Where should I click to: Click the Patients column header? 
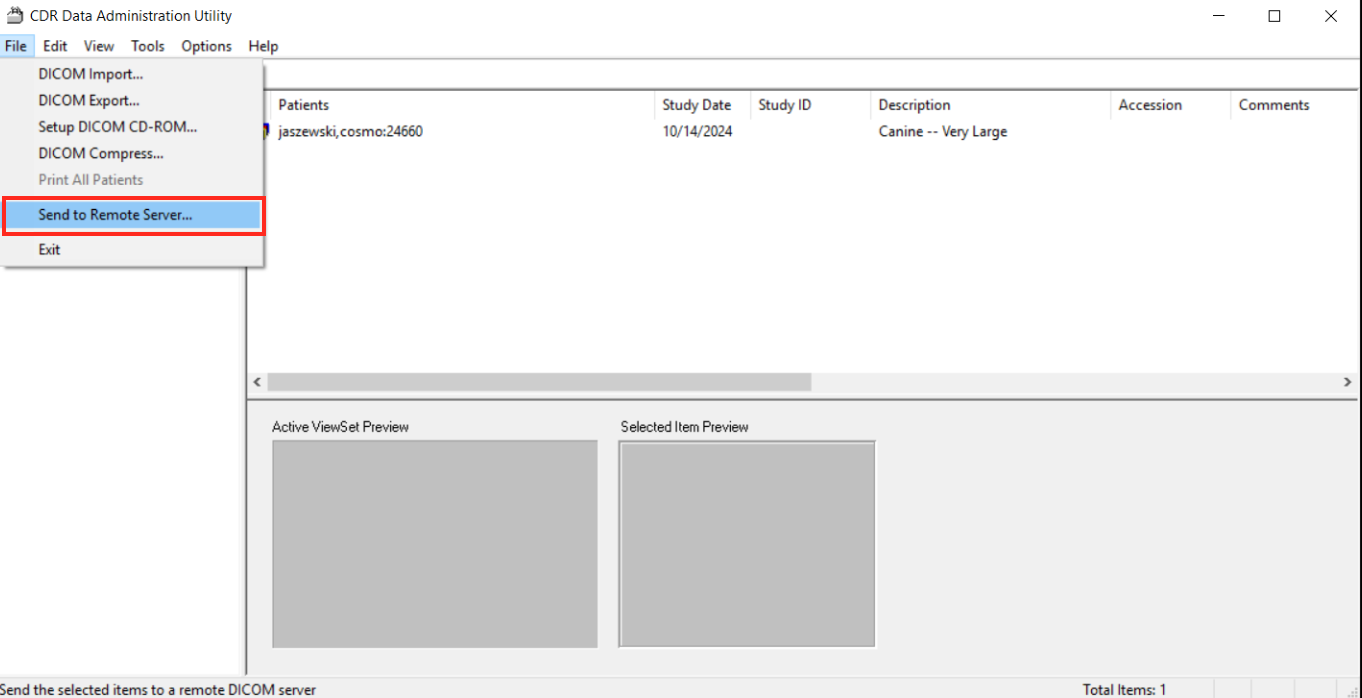pos(304,105)
